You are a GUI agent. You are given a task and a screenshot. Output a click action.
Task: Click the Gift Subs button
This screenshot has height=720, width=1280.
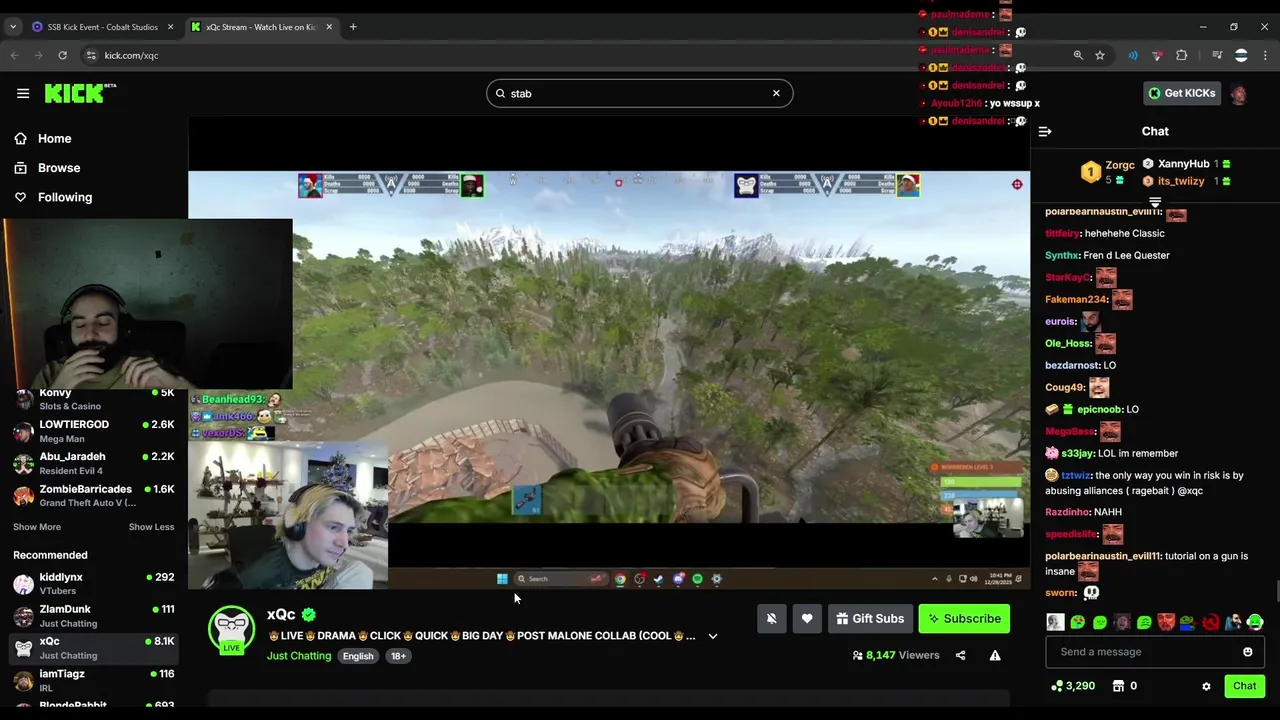click(x=870, y=619)
